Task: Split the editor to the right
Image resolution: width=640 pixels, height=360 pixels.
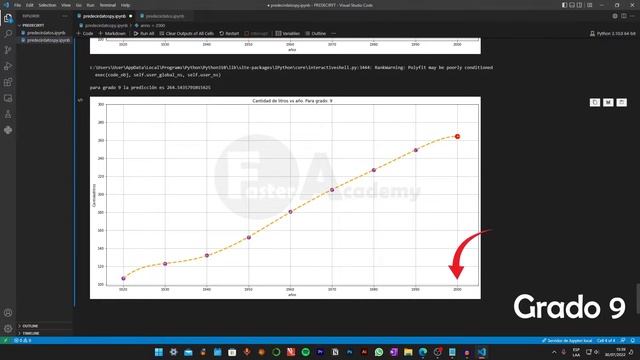Action: pos(624,16)
